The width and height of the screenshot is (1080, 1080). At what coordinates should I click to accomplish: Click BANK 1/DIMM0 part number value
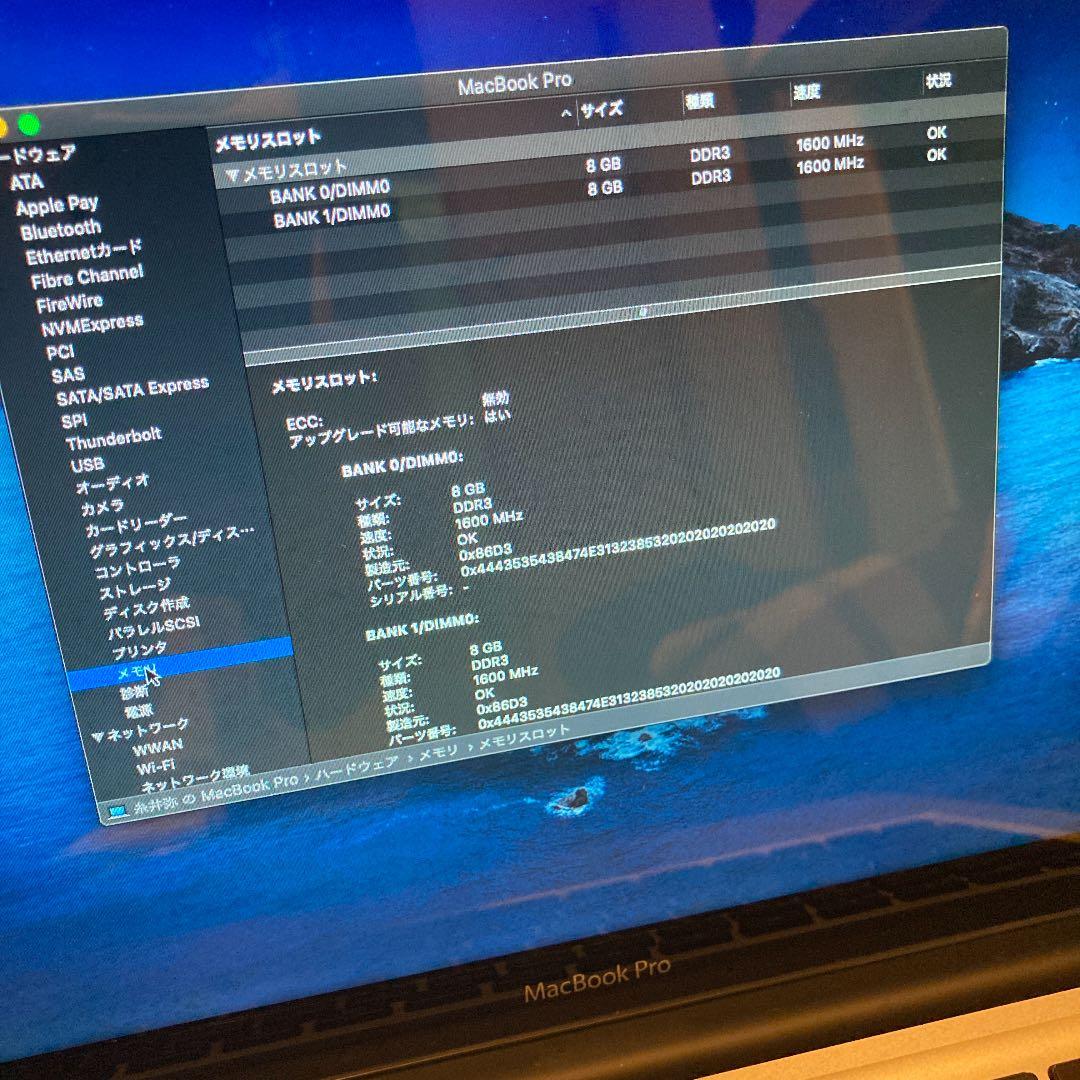[x=629, y=698]
